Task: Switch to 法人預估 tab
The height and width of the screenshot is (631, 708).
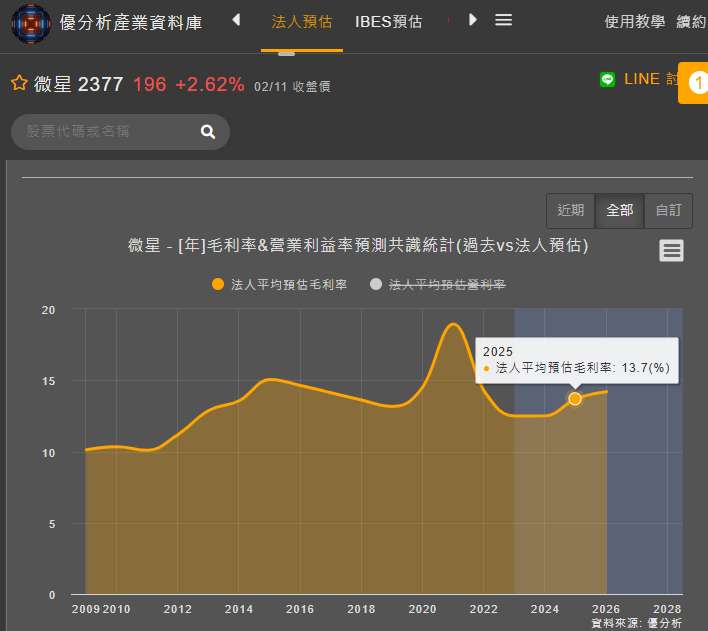Action: (x=302, y=22)
